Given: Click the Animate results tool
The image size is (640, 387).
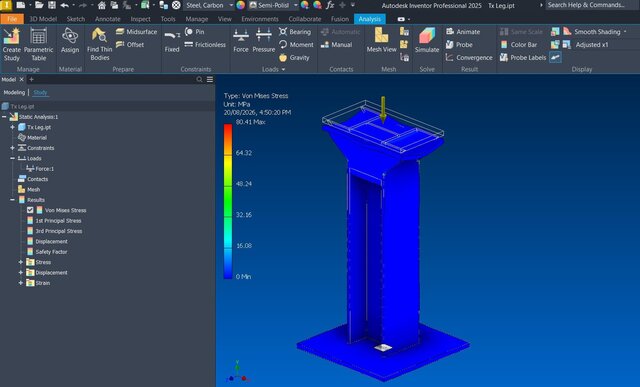Looking at the screenshot, I should tap(463, 31).
